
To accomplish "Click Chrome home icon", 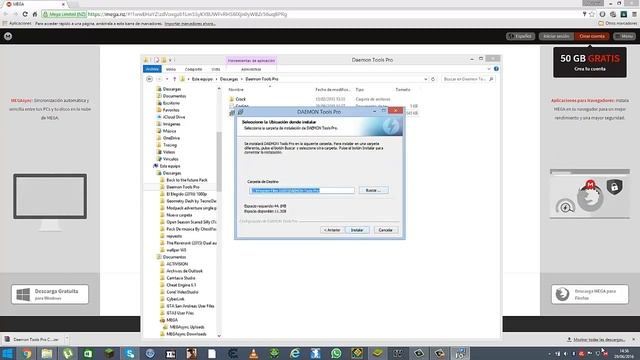I will (x=35, y=14).
